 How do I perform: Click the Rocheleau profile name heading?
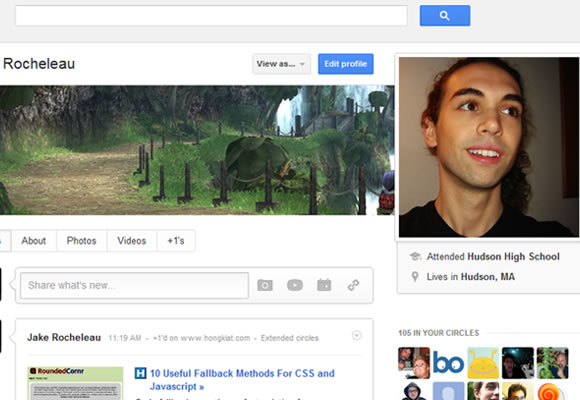39,64
